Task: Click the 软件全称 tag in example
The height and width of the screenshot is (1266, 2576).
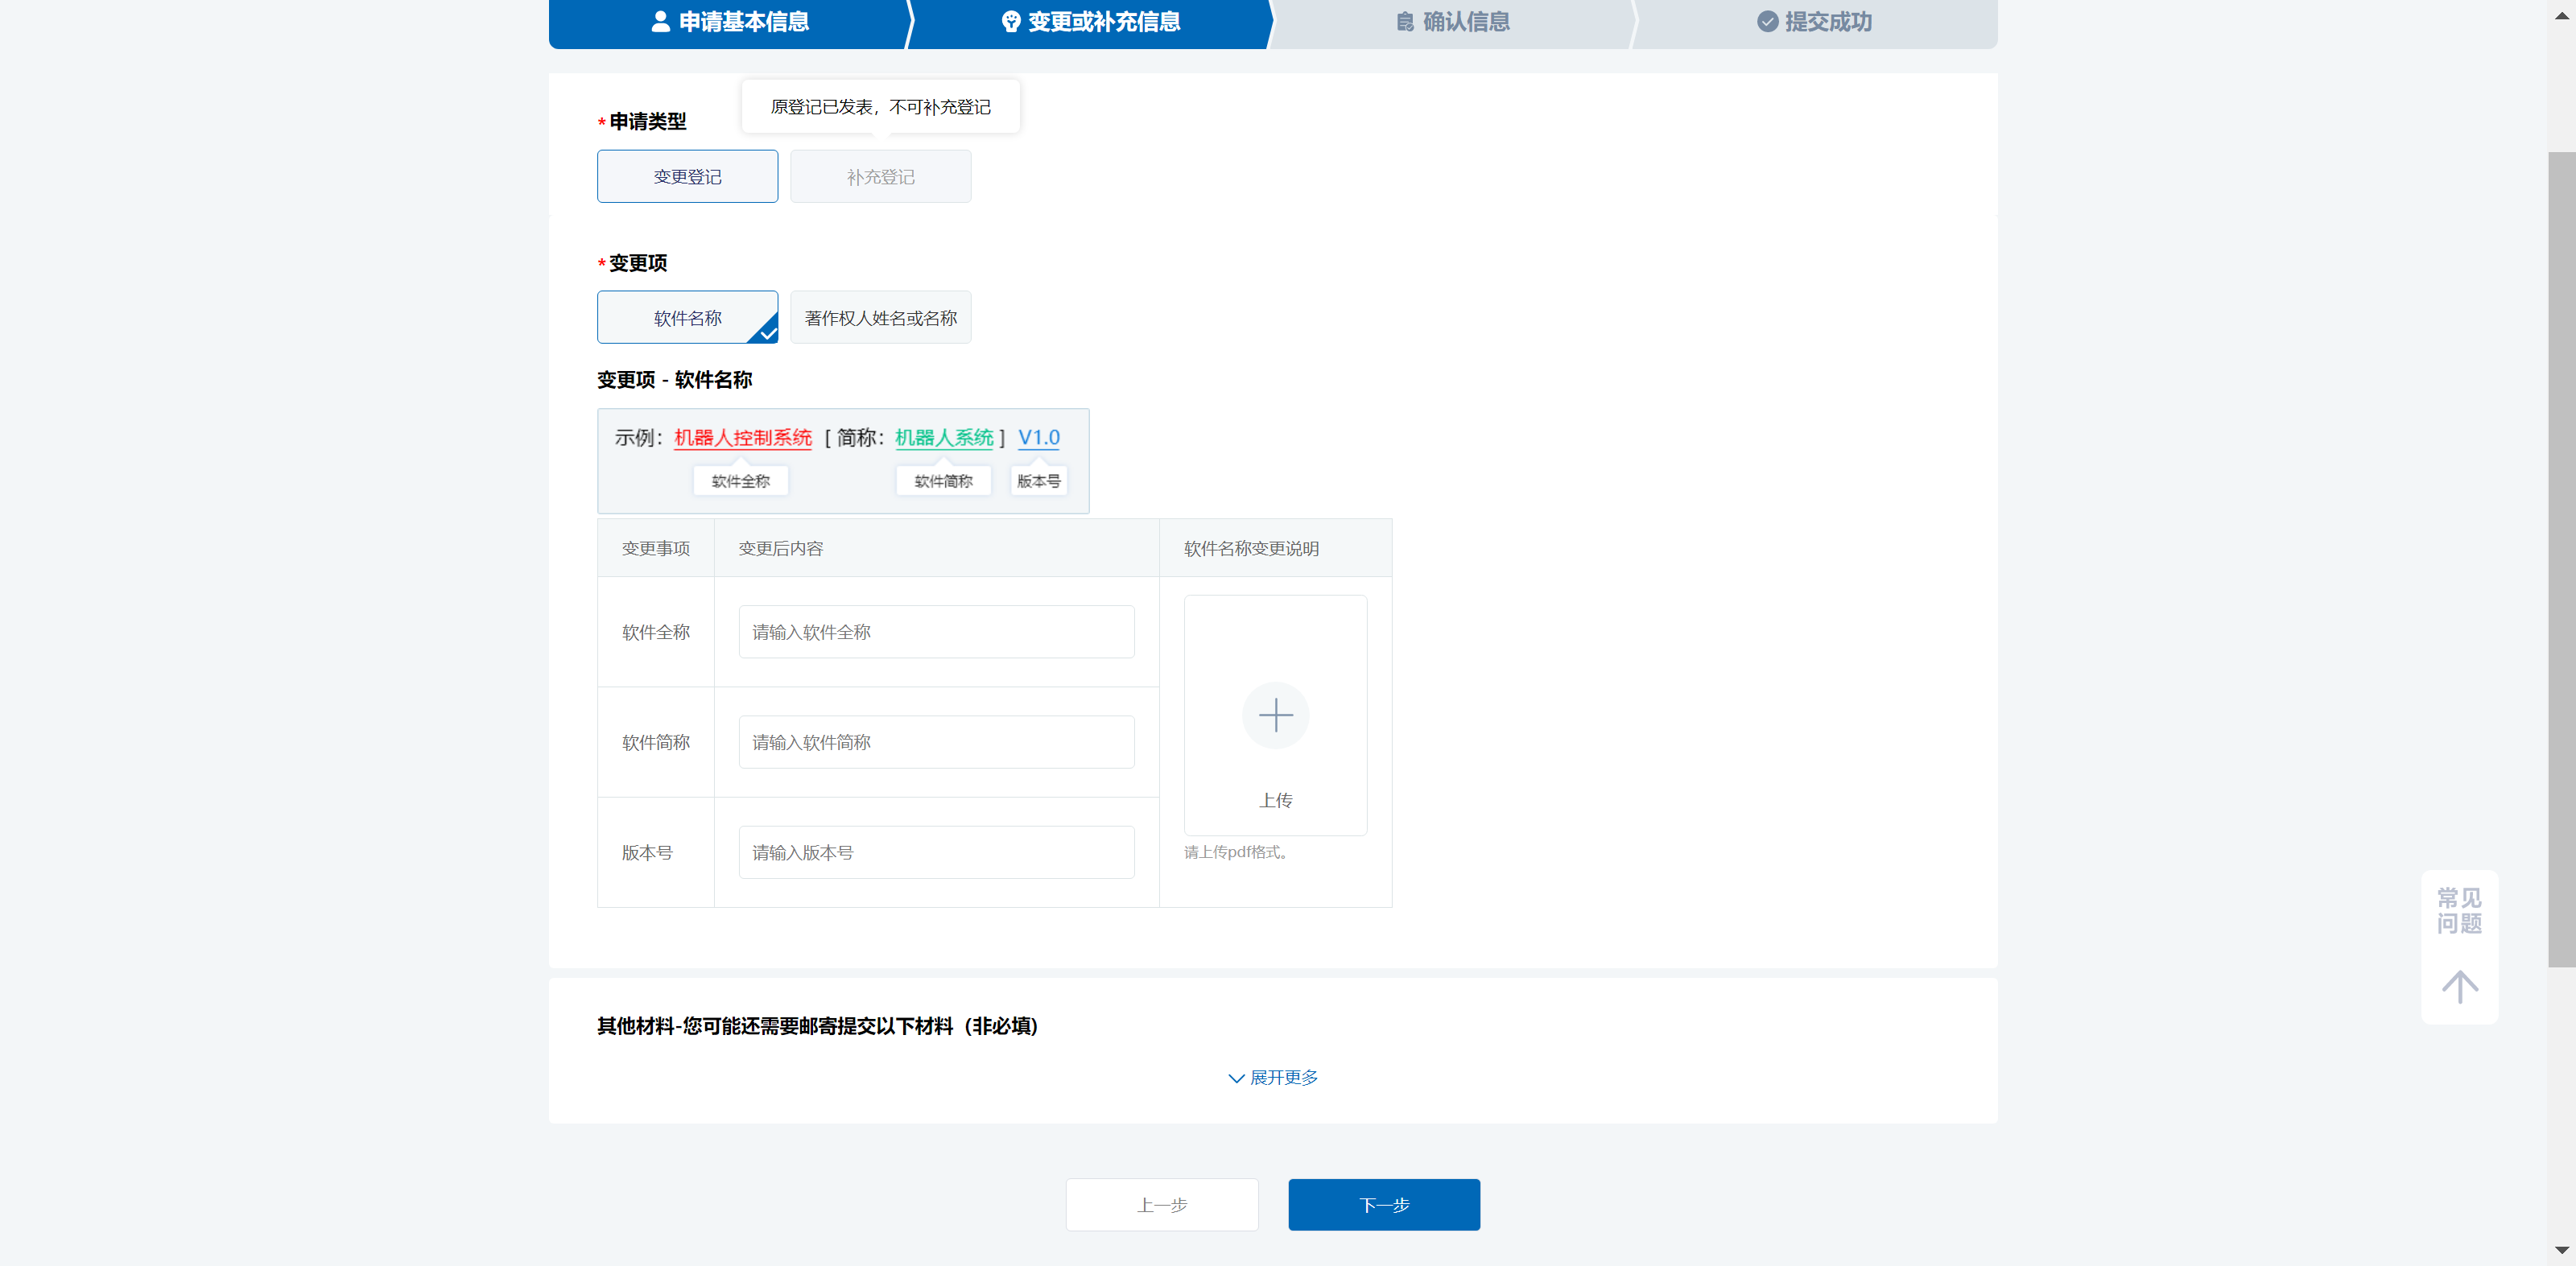Action: (741, 481)
